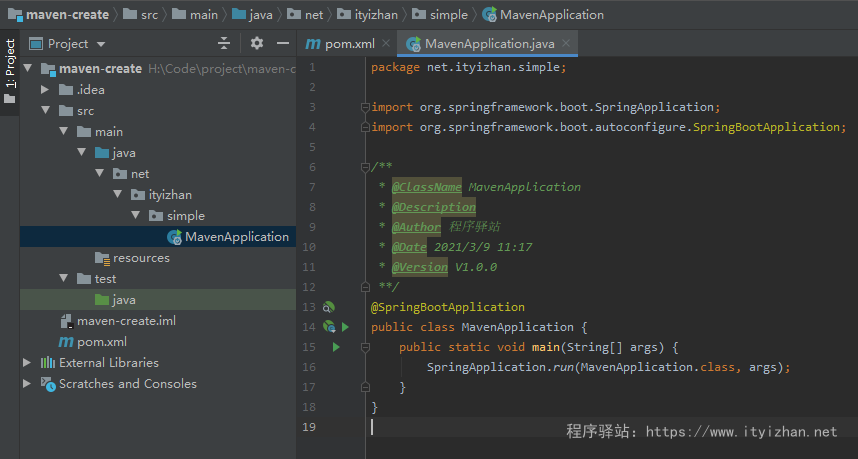The height and width of the screenshot is (459, 858).
Task: Collapse the net package arrow
Action: (100, 173)
